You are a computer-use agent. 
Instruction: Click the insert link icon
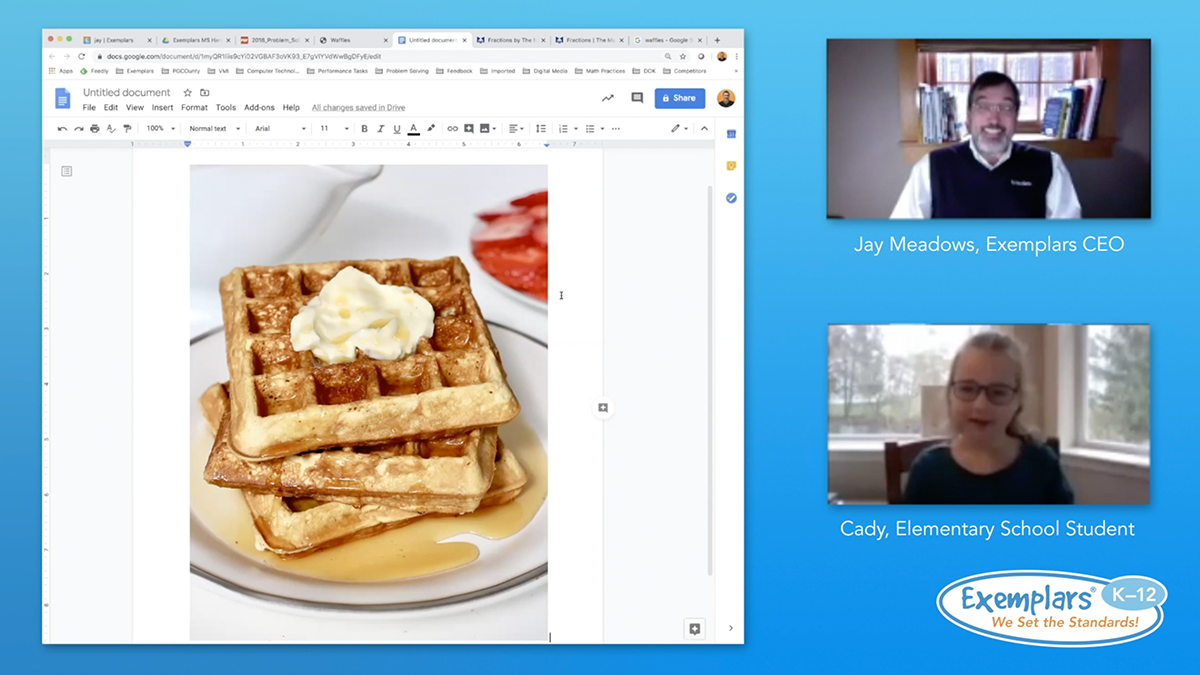click(452, 129)
